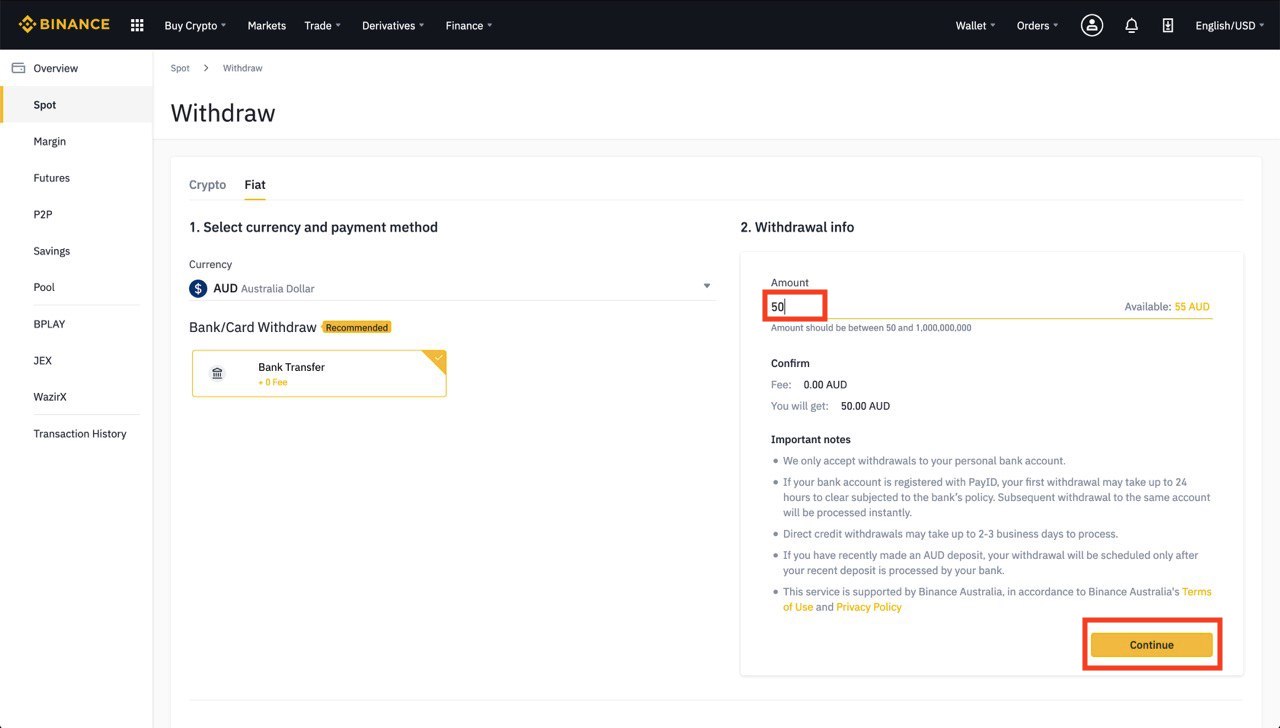Click the Important notes heading
This screenshot has width=1280, height=728.
tap(811, 440)
